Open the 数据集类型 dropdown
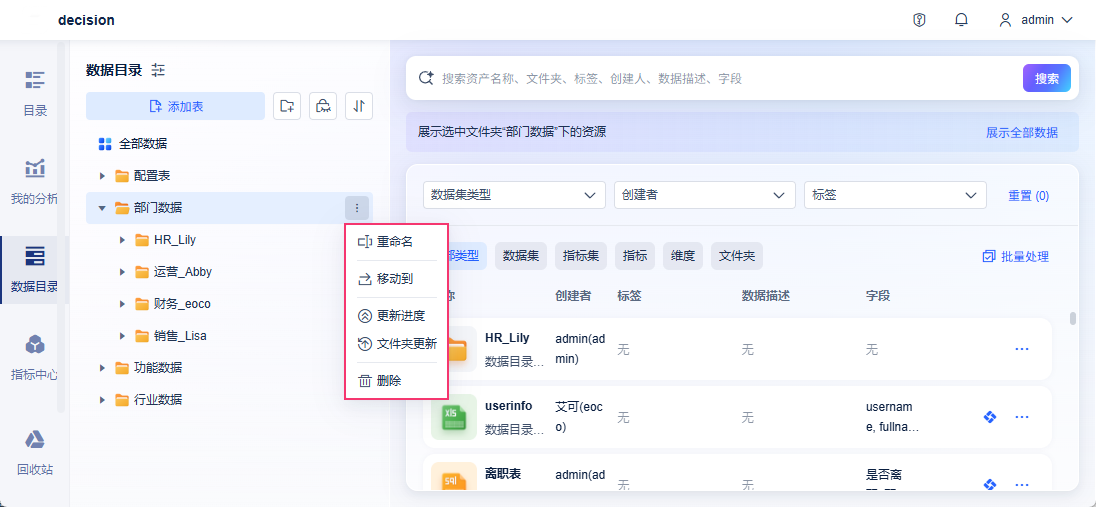Viewport: 1096px width, 507px height. (x=514, y=195)
